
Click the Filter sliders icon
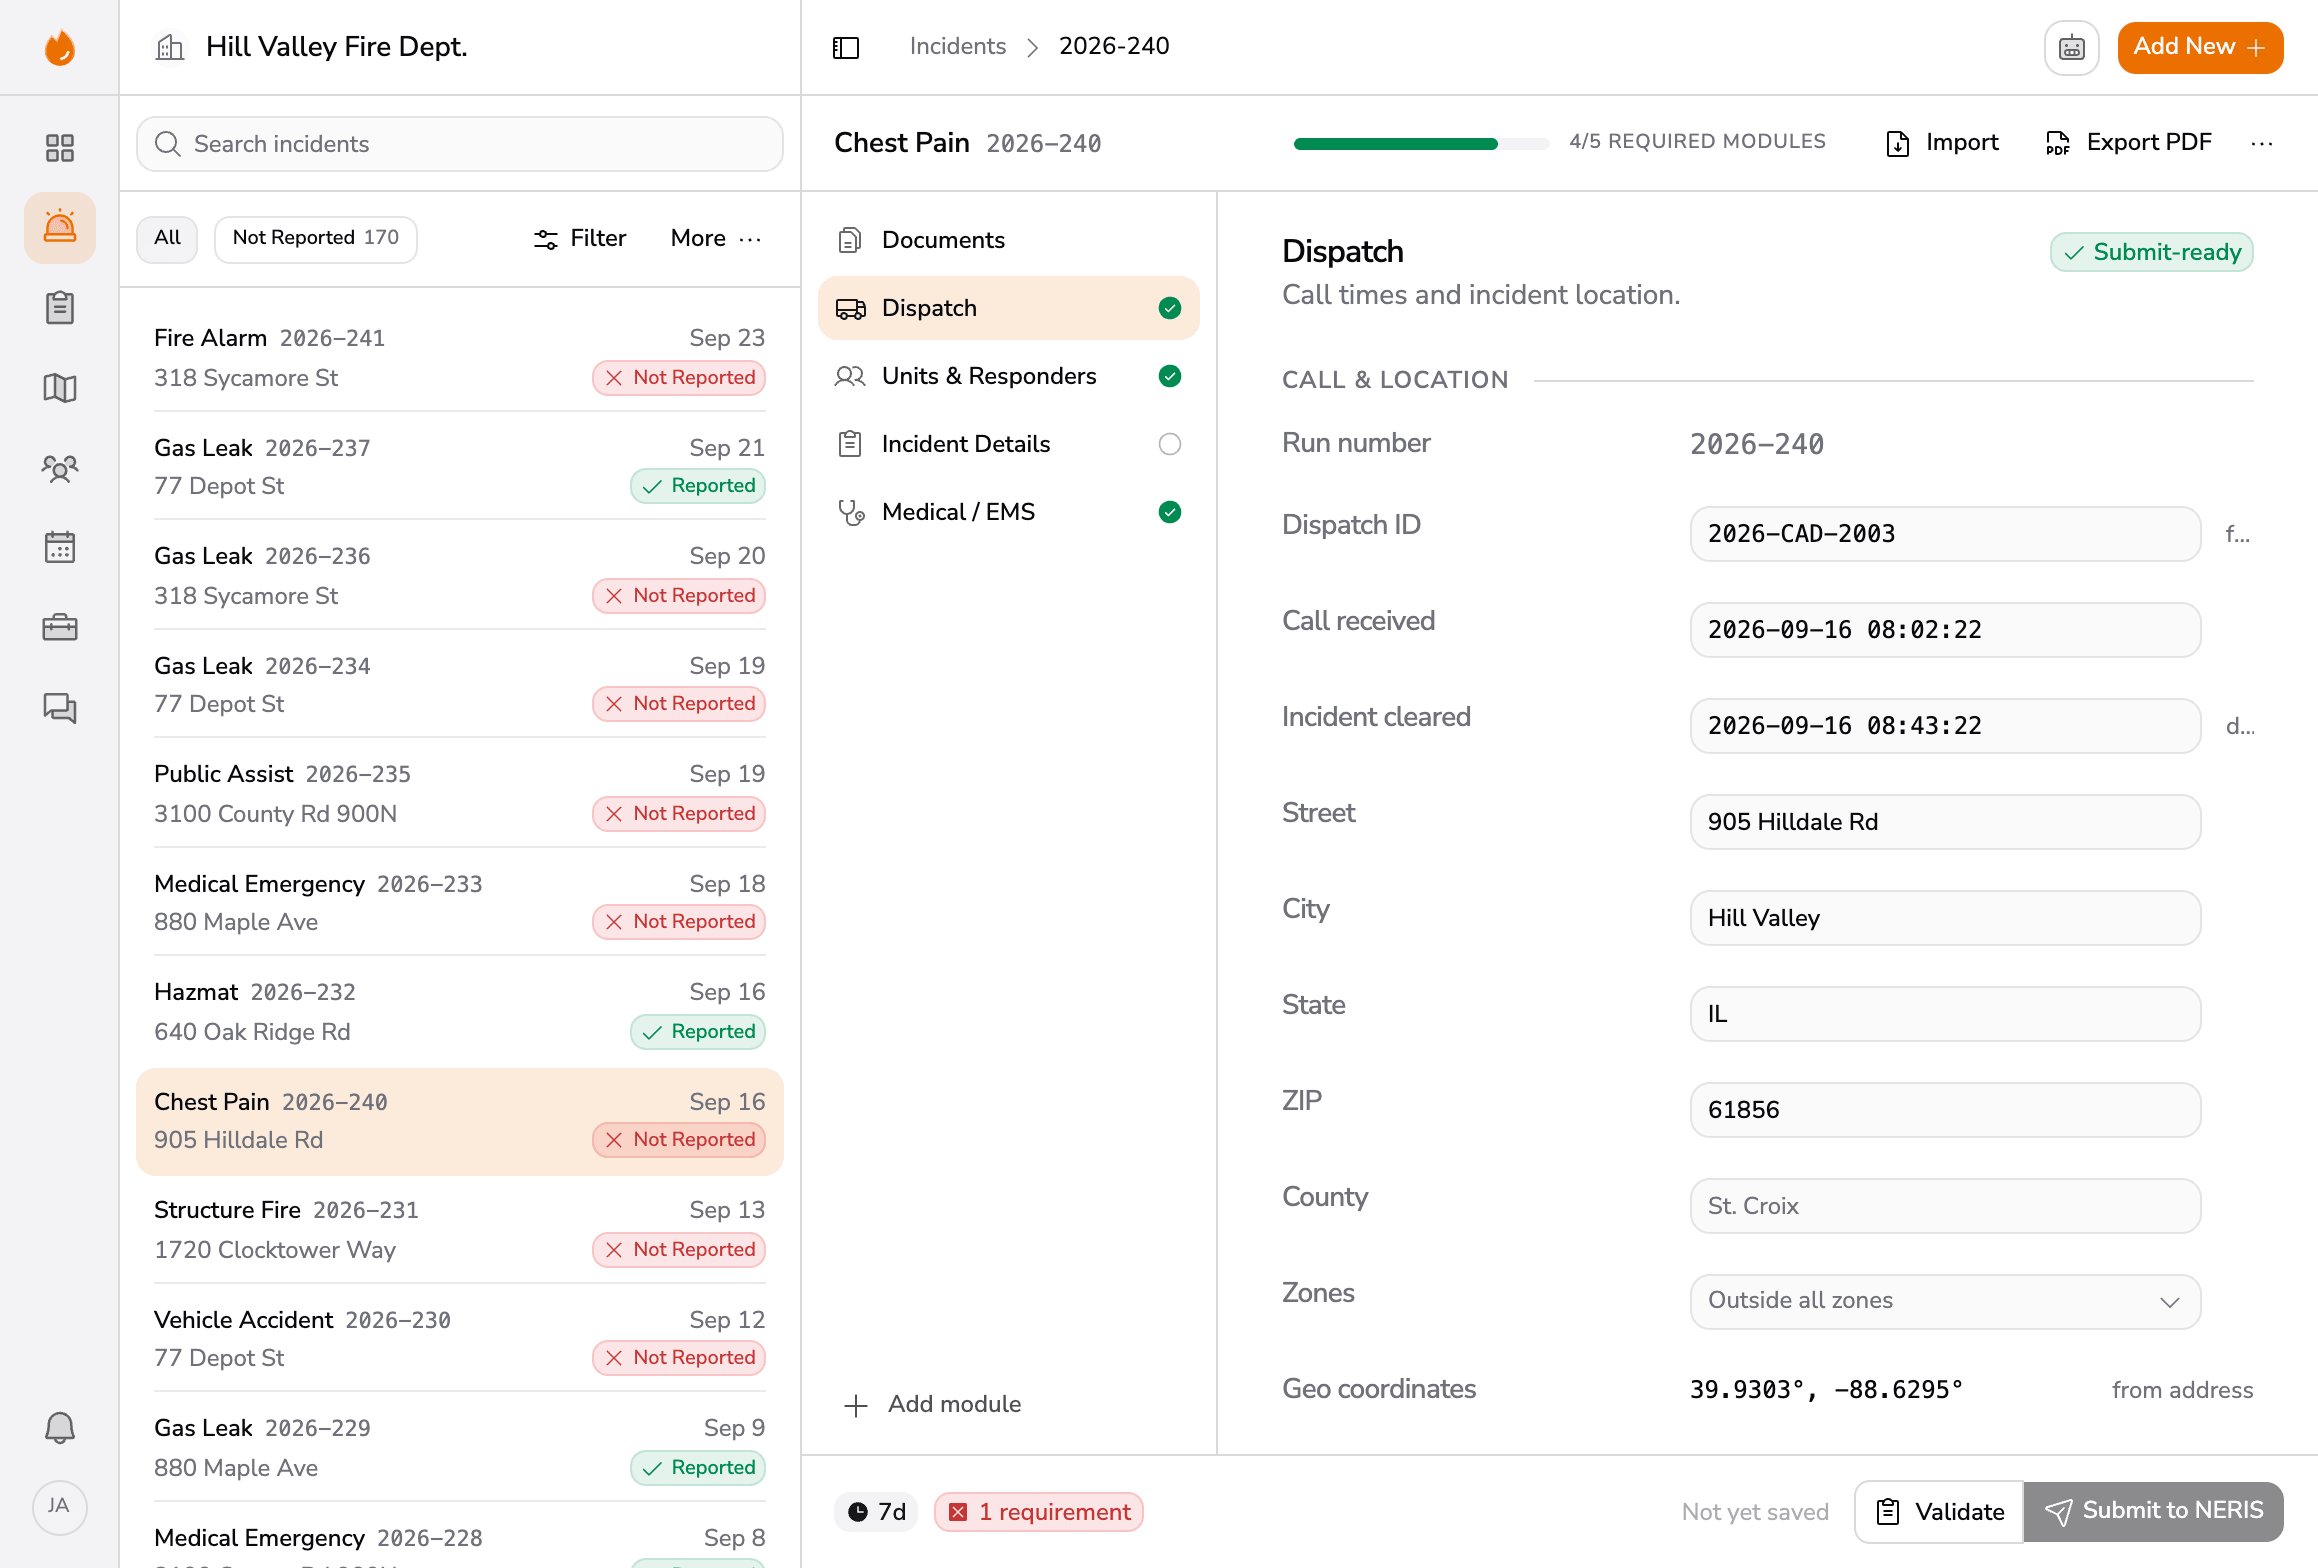coord(546,239)
